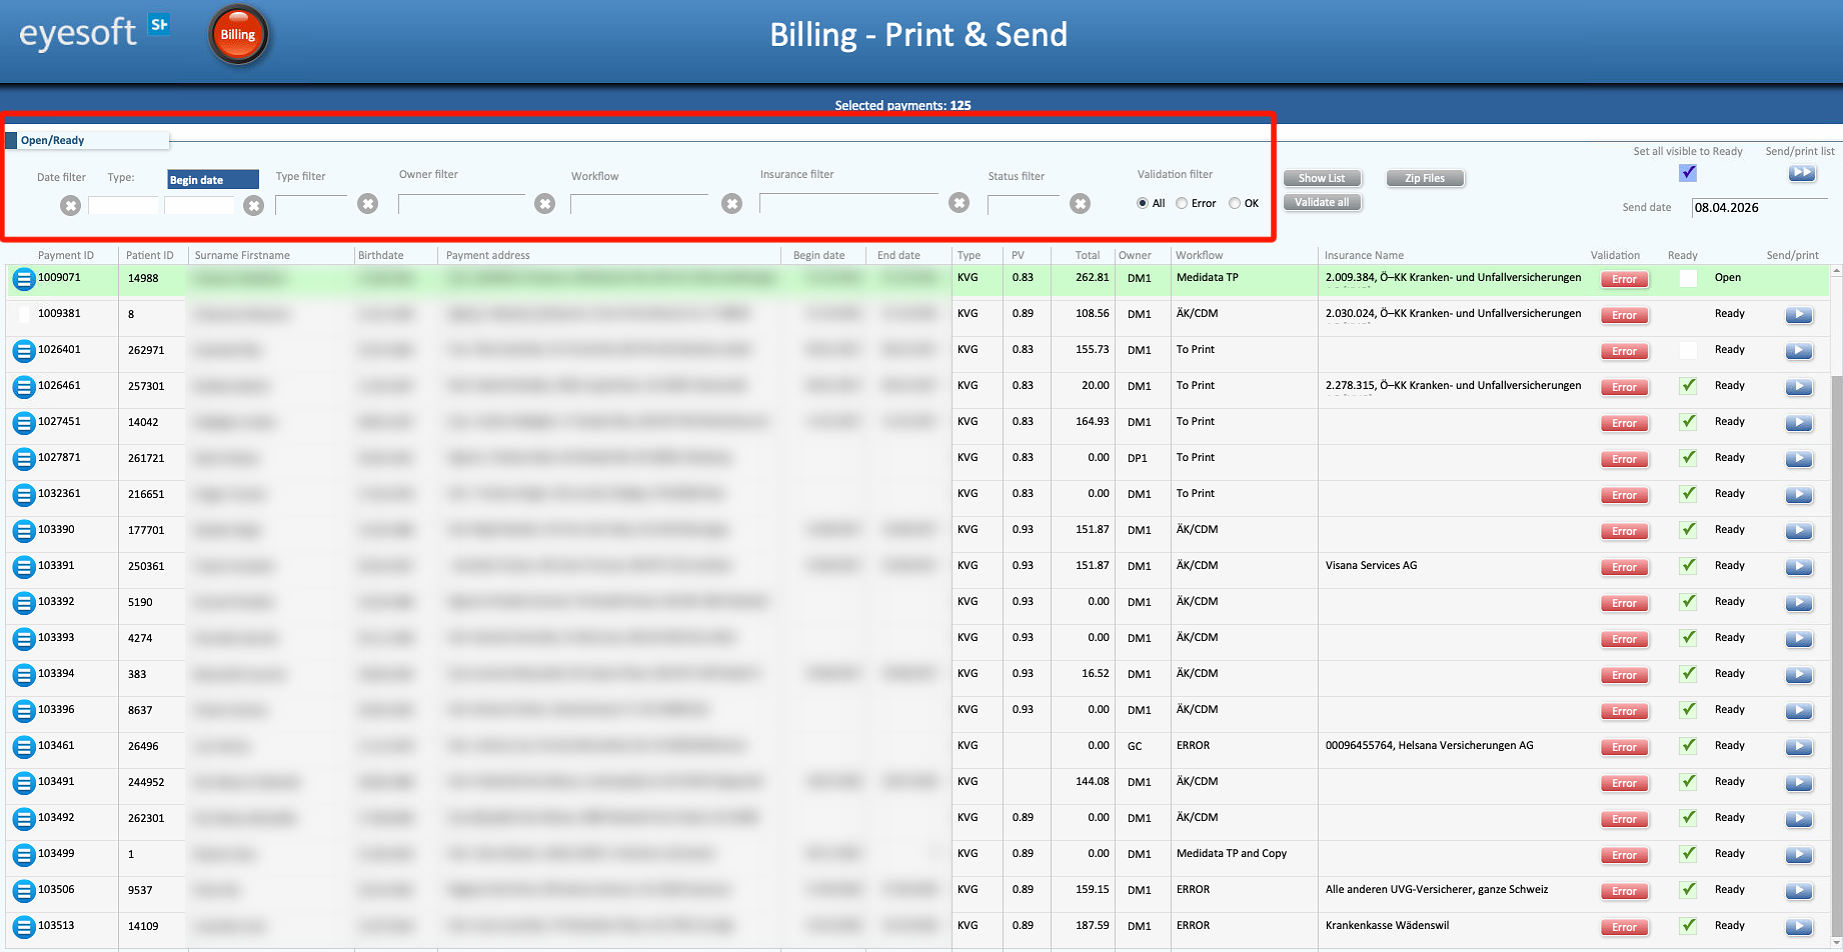
Task: Uncheck Ready checkbox for payment 1026461
Action: (1688, 386)
